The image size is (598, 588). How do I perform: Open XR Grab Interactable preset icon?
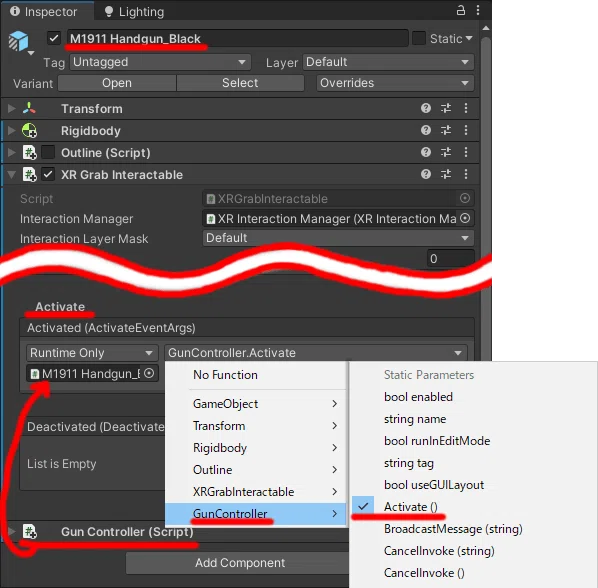(x=446, y=174)
